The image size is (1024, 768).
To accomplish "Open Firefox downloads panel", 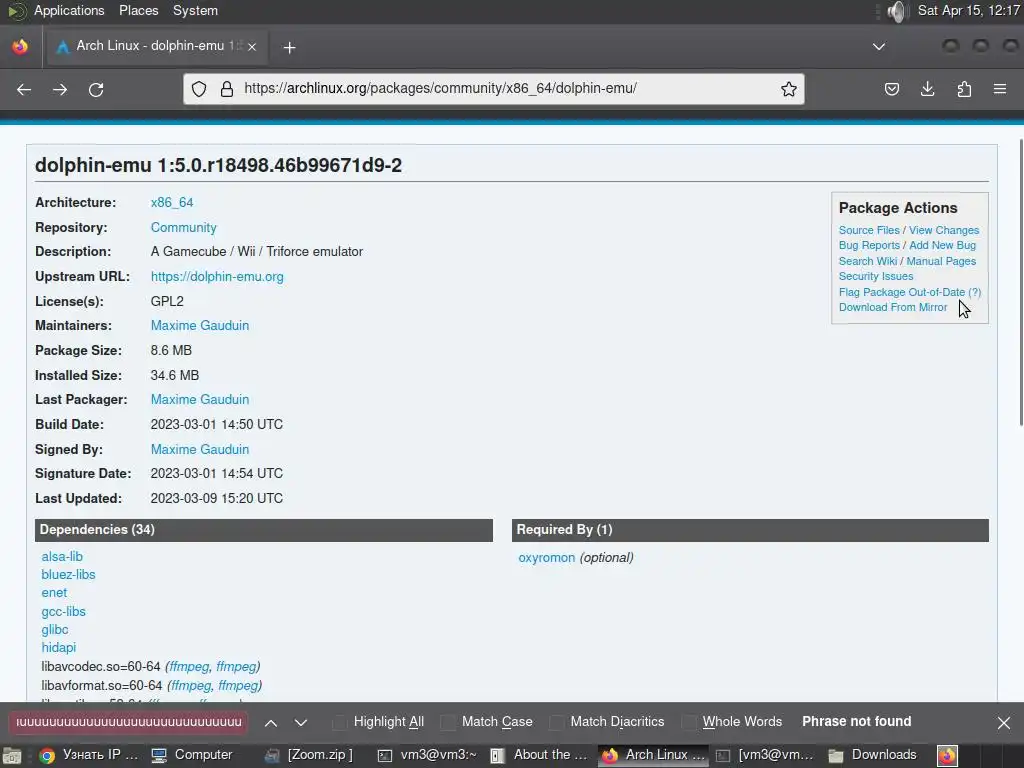I will 927,89.
